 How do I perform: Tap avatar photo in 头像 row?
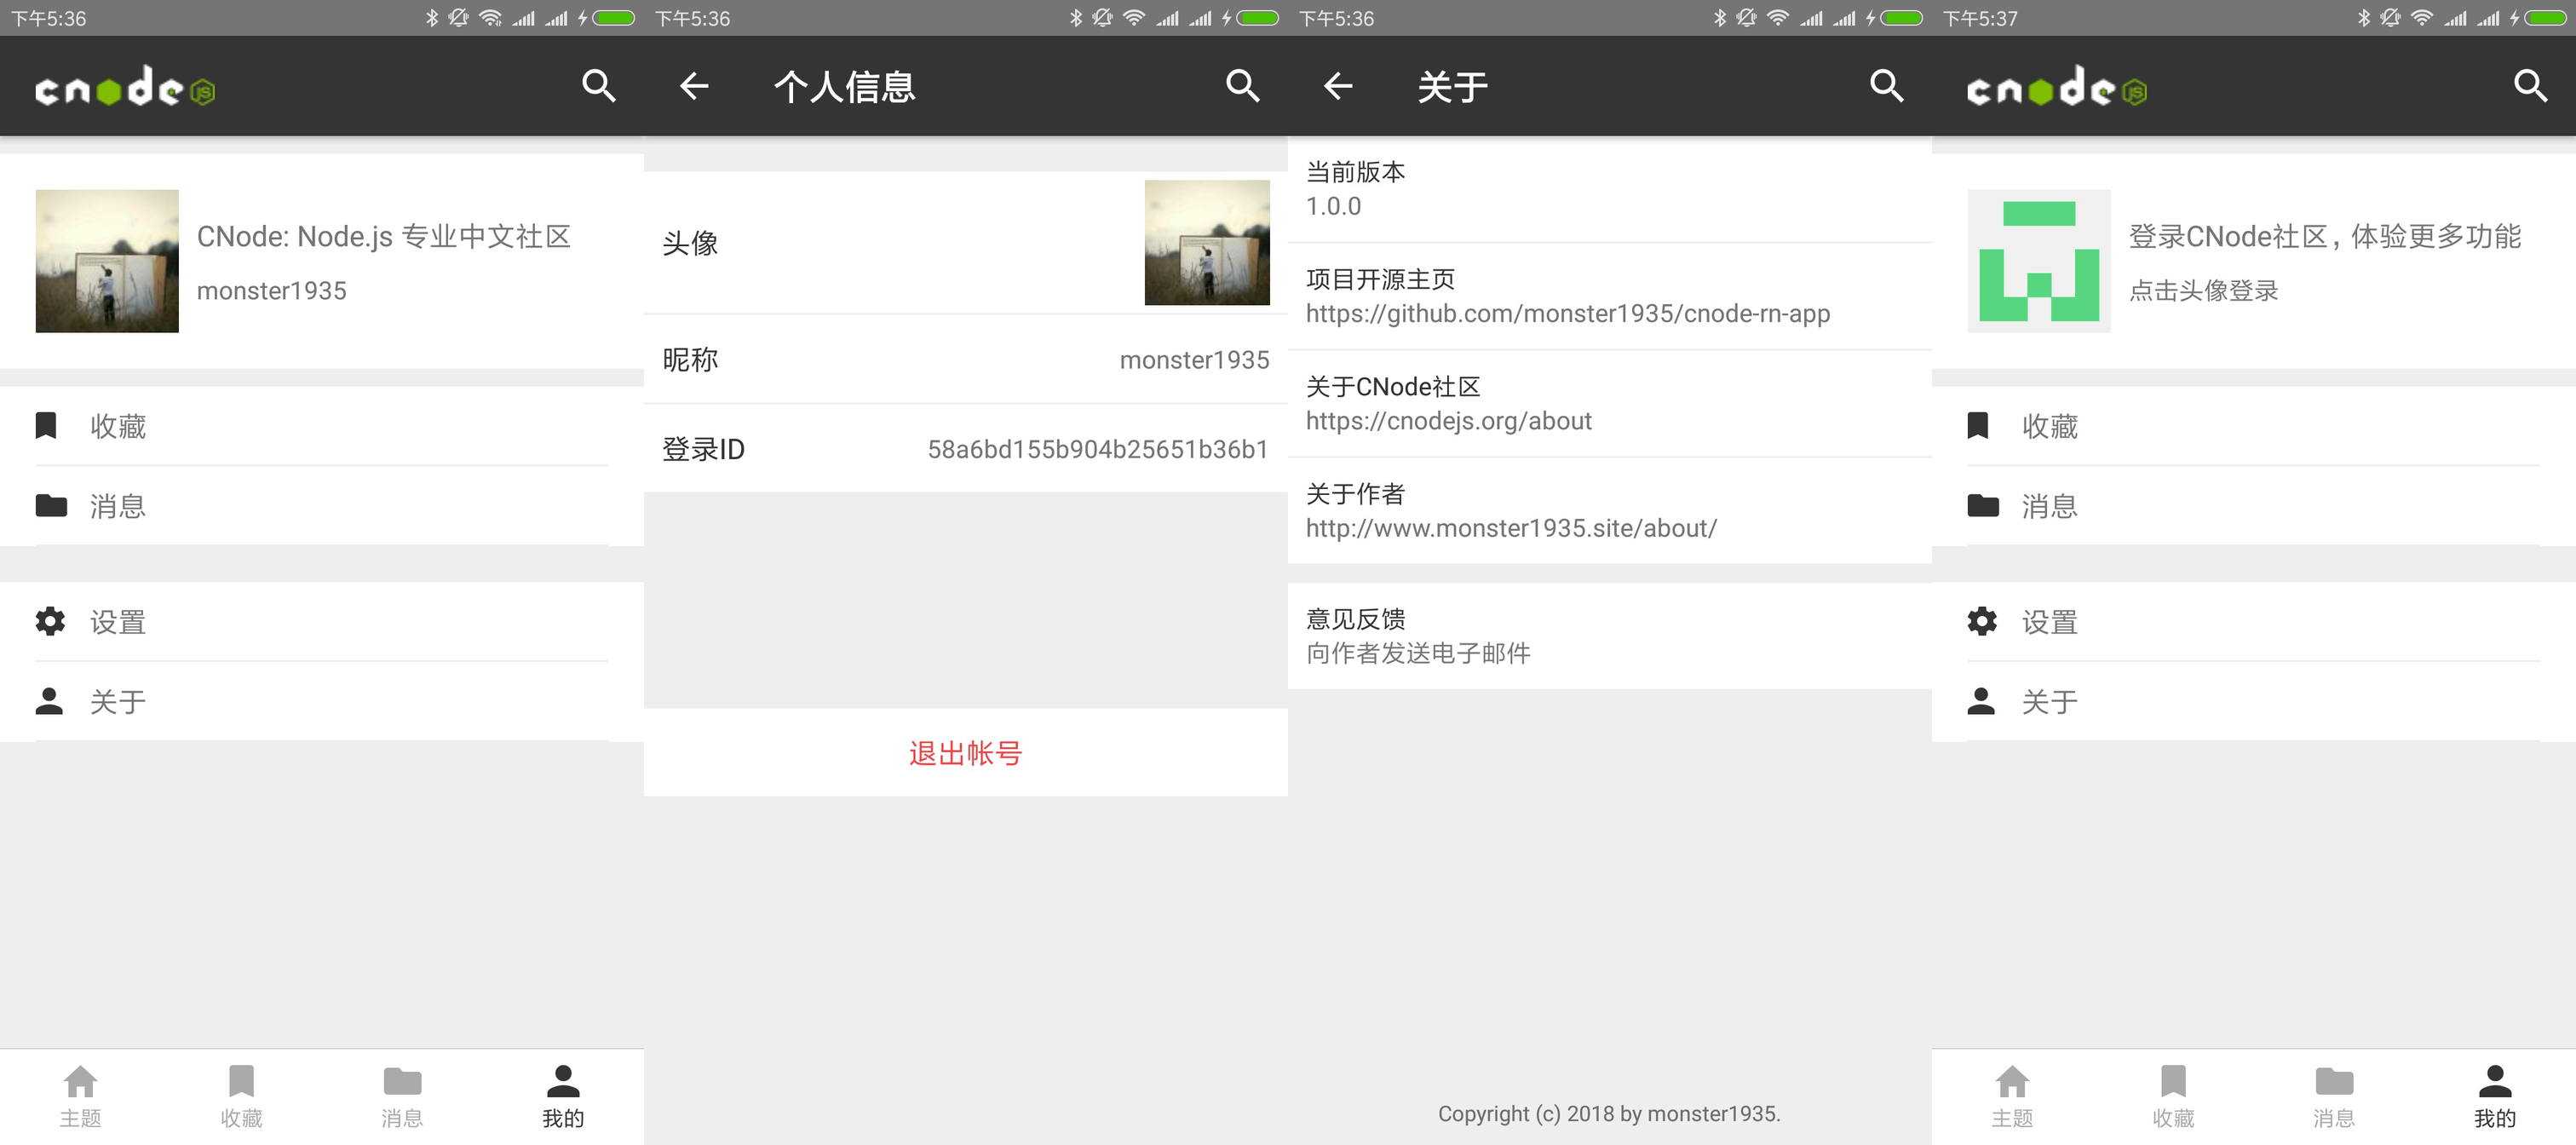click(1206, 243)
